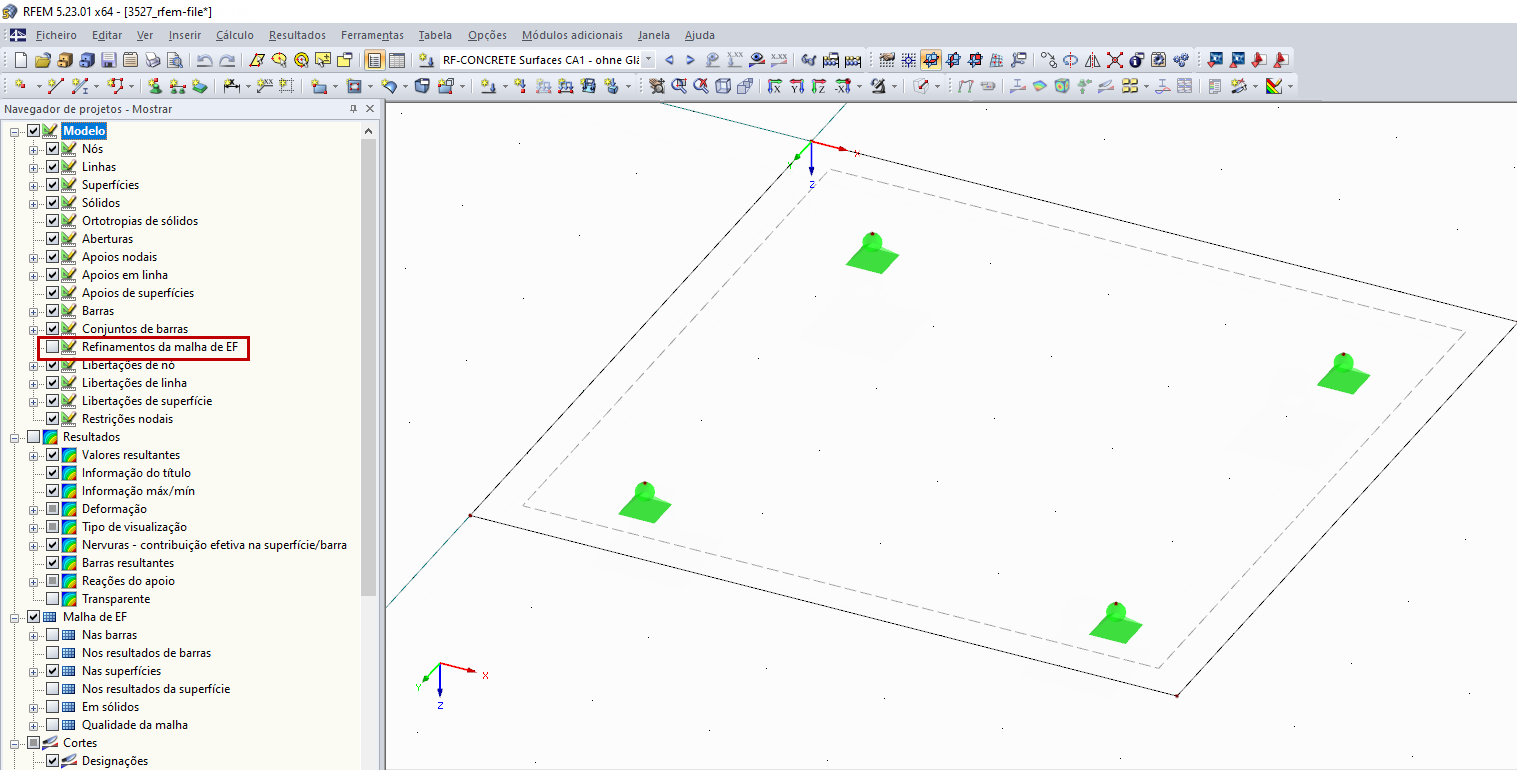Open the Módulos adicionais menu
This screenshot has height=770, width=1517.
click(x=572, y=35)
